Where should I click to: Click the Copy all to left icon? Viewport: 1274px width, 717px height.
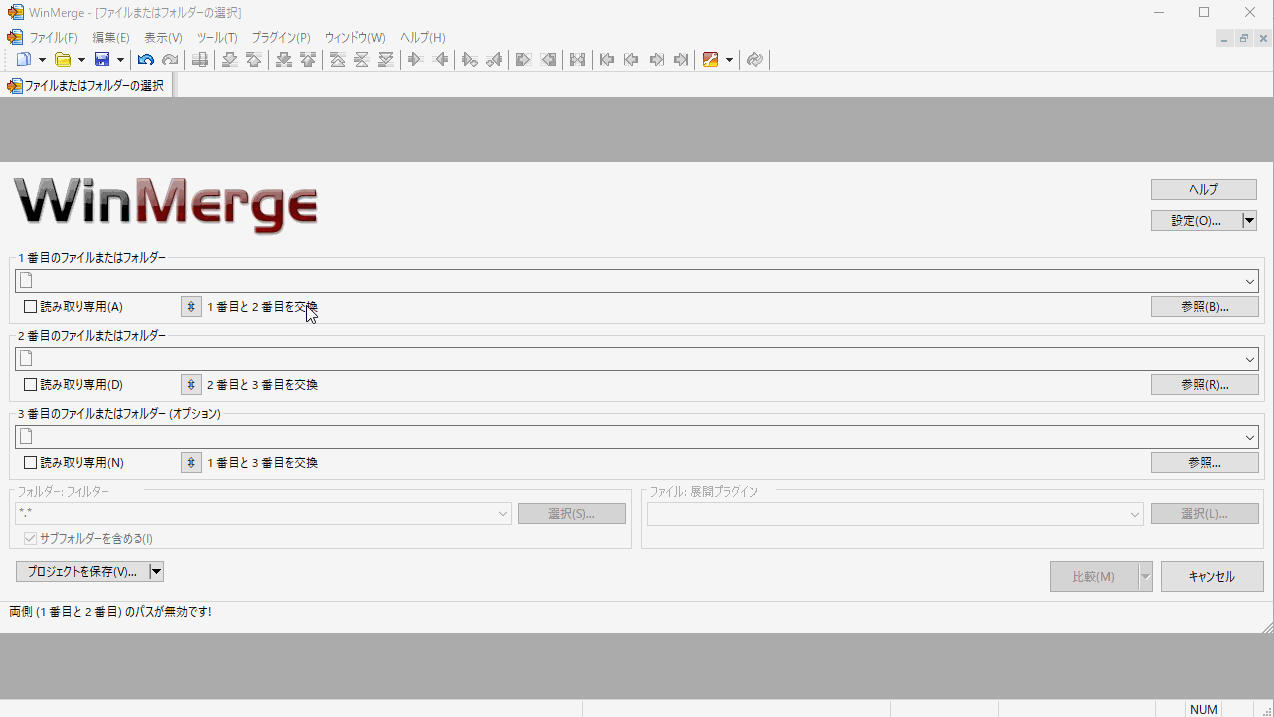tap(548, 60)
